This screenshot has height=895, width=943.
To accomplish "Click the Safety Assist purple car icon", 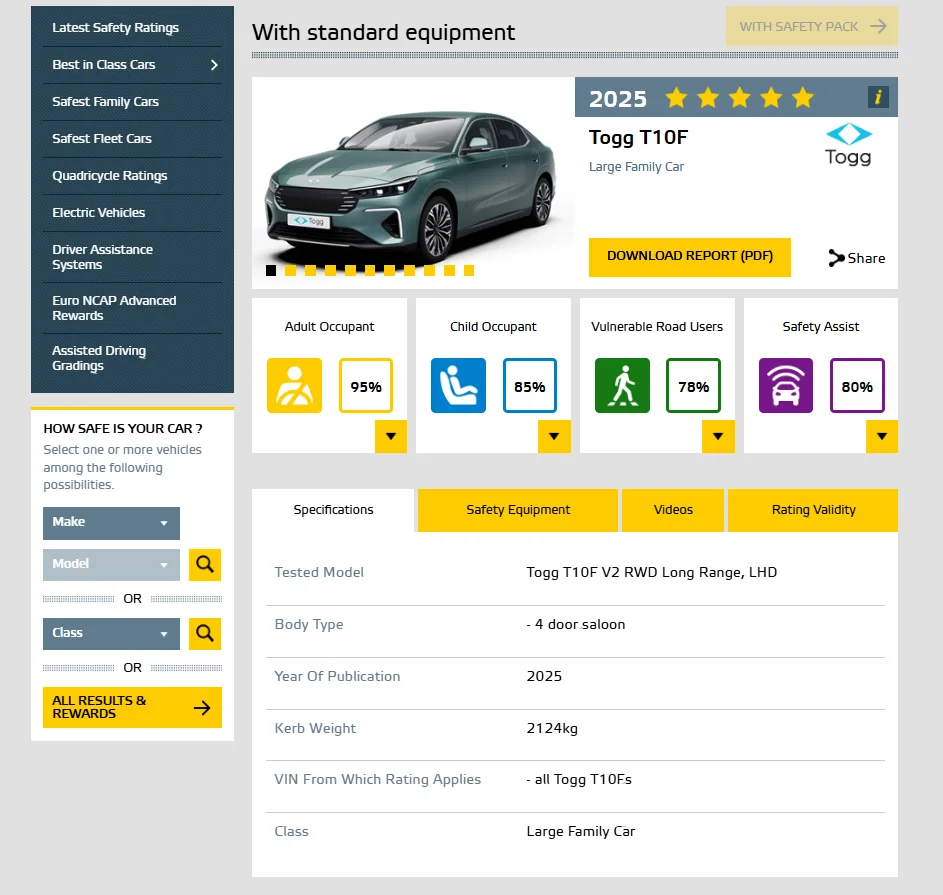I will coord(786,386).
